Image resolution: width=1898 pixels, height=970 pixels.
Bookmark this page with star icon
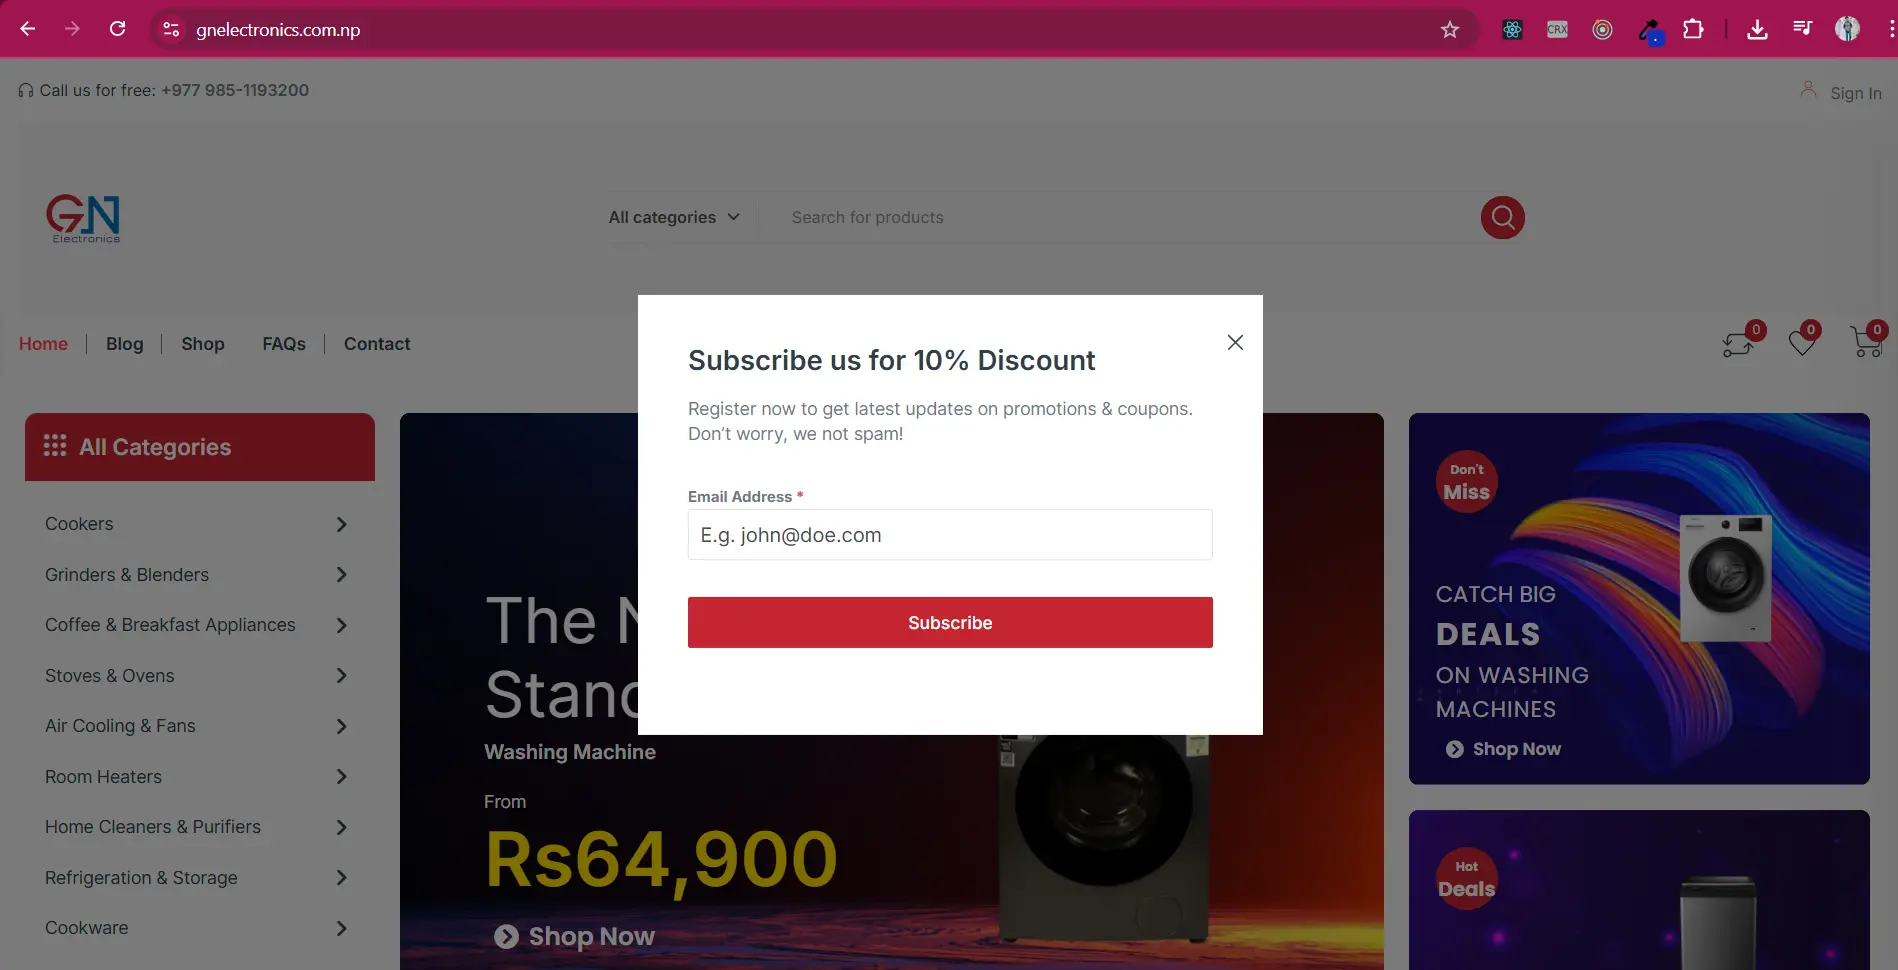tap(1449, 29)
